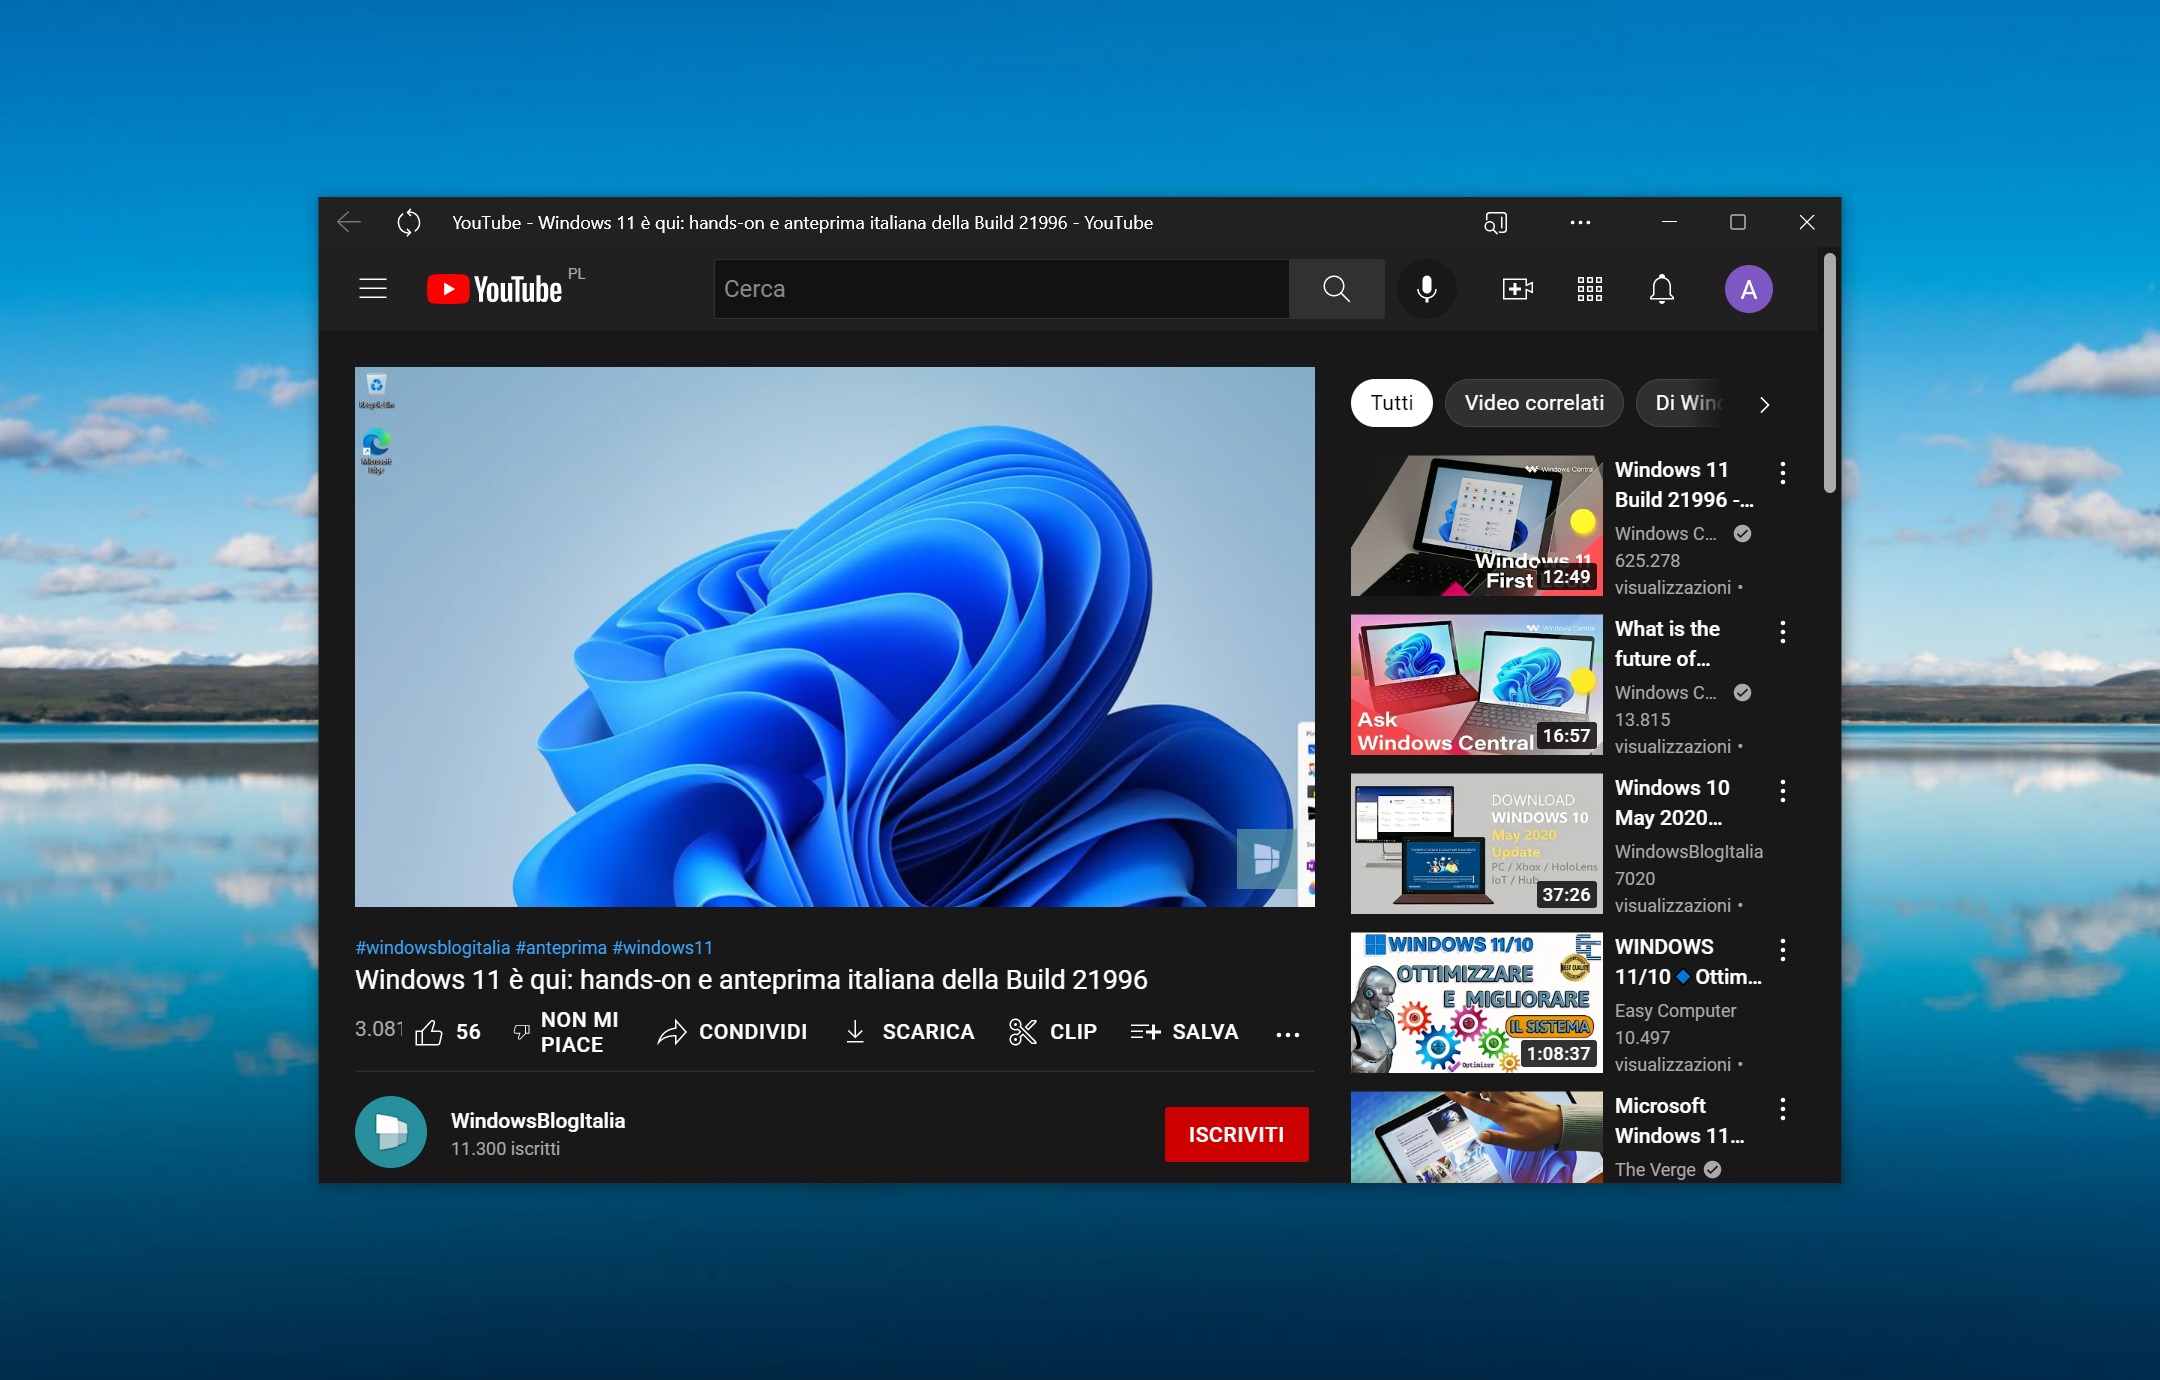Image resolution: width=2160 pixels, height=1380 pixels.
Task: Start voice search with the microphone
Action: [x=1427, y=289]
